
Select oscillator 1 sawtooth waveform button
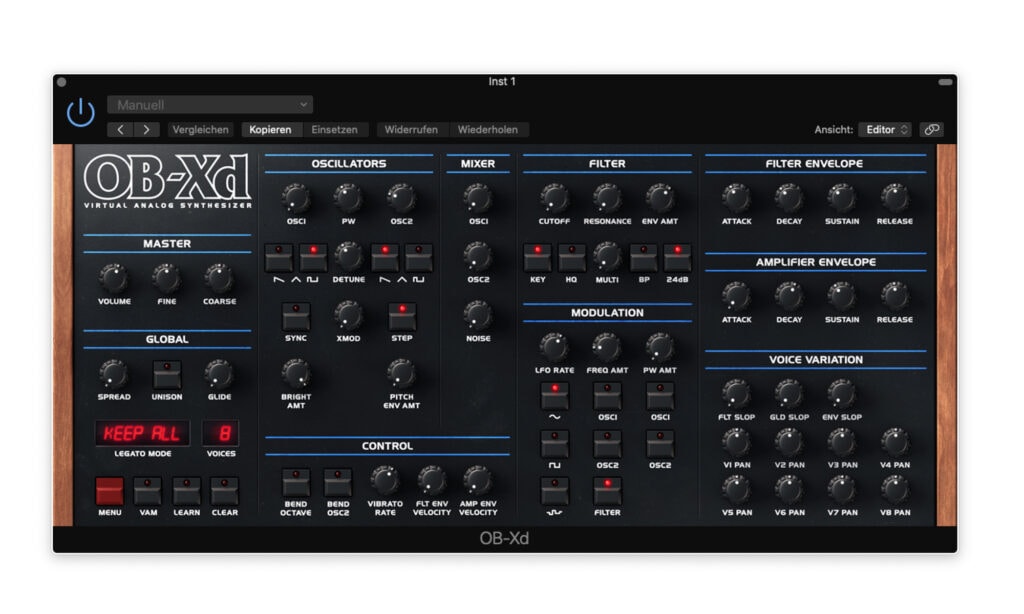point(279,258)
